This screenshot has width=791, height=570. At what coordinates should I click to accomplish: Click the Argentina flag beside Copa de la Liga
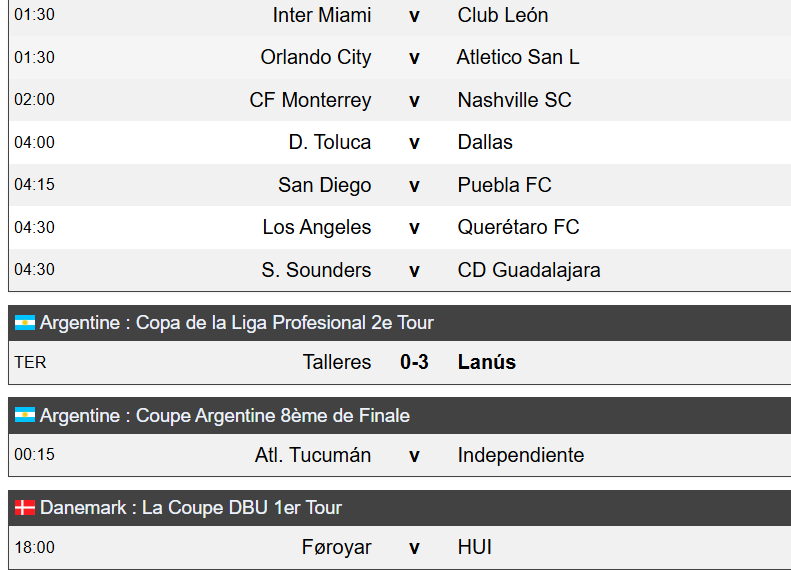click(25, 323)
